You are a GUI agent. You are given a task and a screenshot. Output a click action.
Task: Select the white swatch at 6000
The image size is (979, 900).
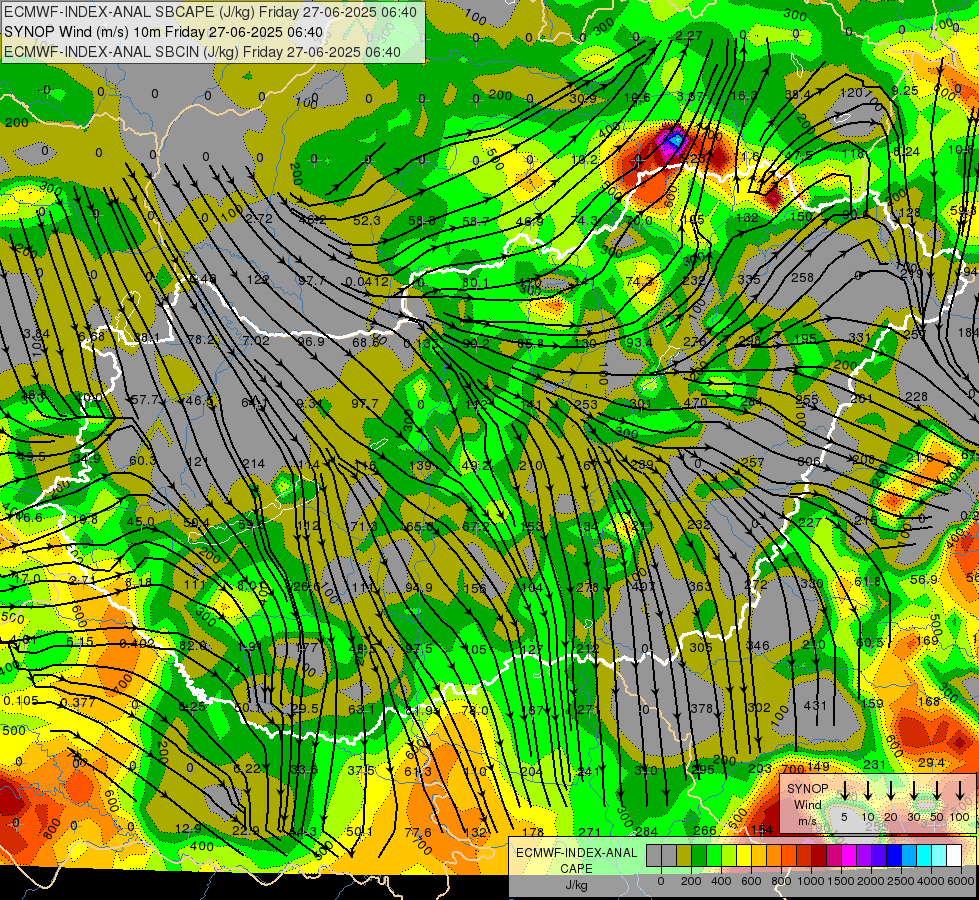click(955, 856)
